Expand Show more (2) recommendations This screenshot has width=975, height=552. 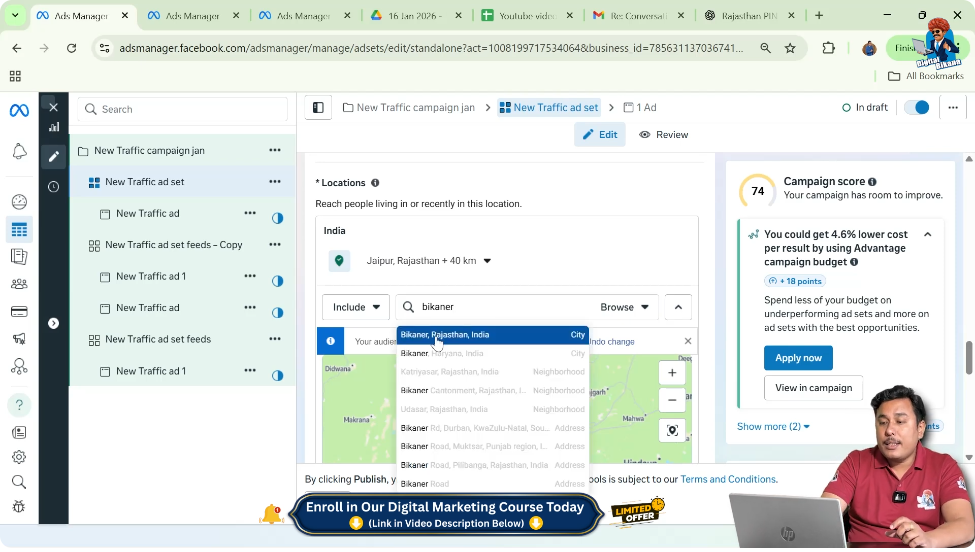pos(773,426)
